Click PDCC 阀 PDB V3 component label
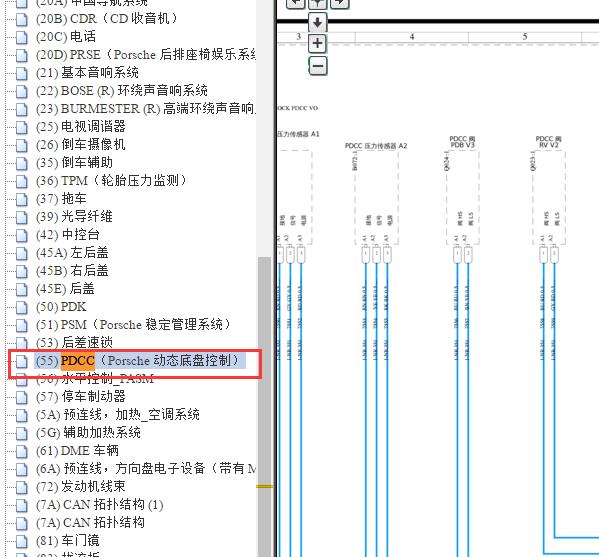The width and height of the screenshot is (599, 557). 462,142
